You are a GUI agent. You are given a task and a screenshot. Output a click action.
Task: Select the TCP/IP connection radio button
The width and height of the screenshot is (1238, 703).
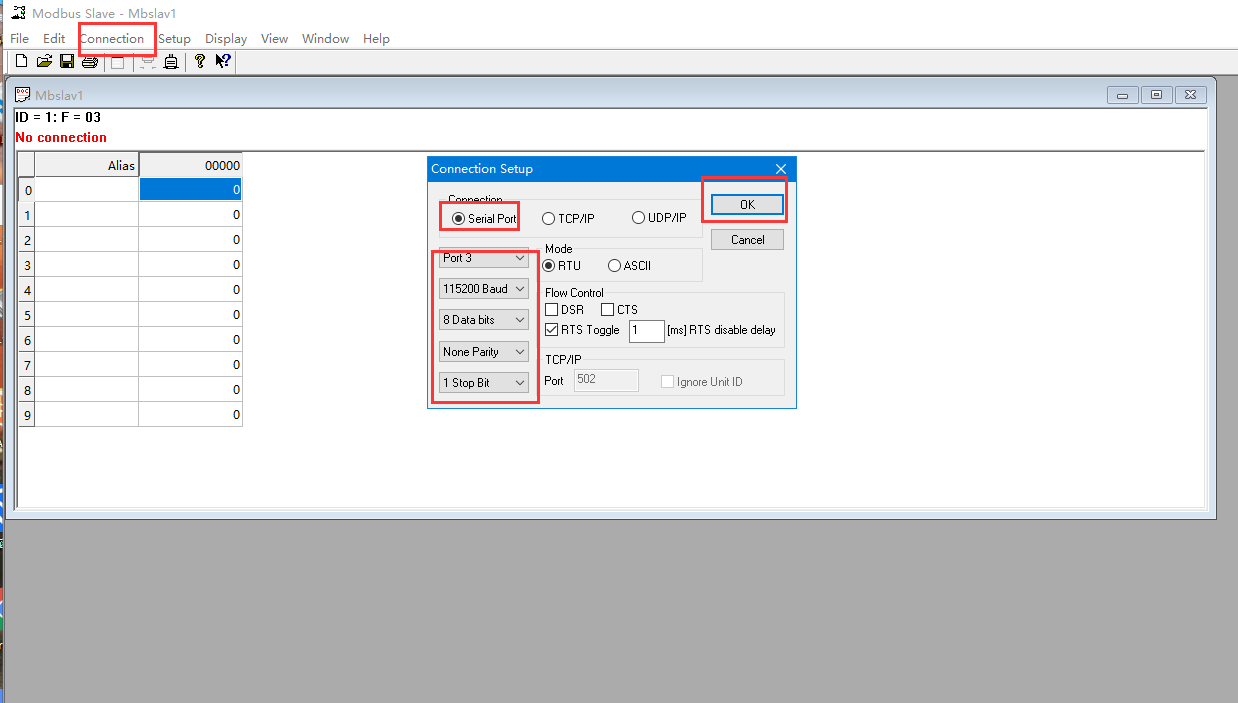coord(549,218)
